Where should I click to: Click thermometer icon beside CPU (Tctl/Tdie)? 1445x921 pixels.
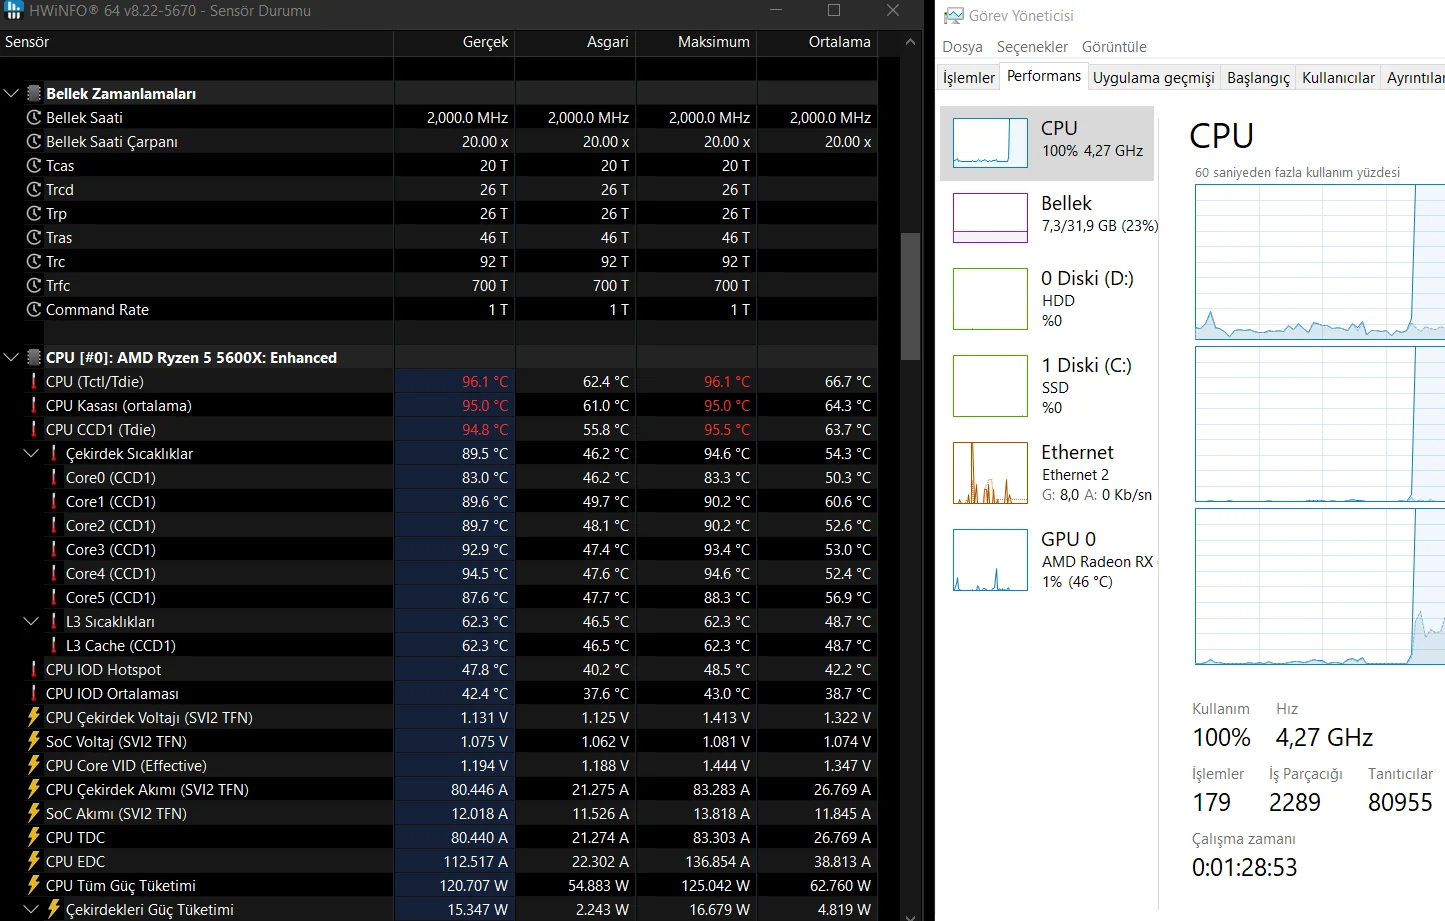click(x=33, y=382)
